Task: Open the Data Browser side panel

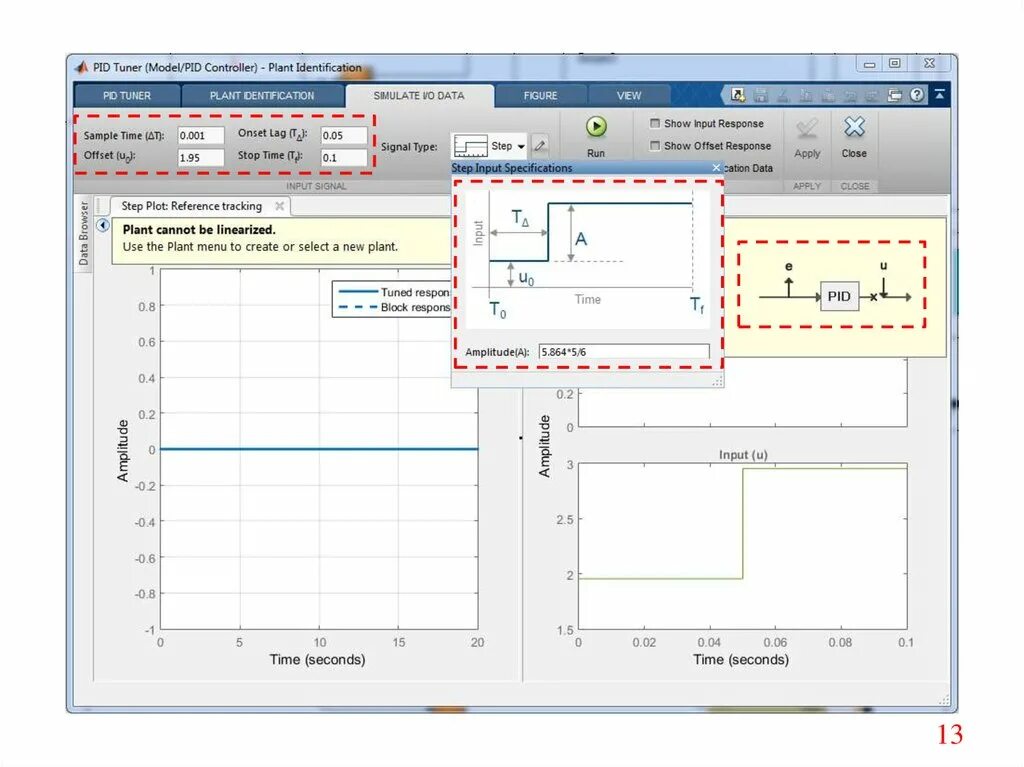Action: click(83, 233)
